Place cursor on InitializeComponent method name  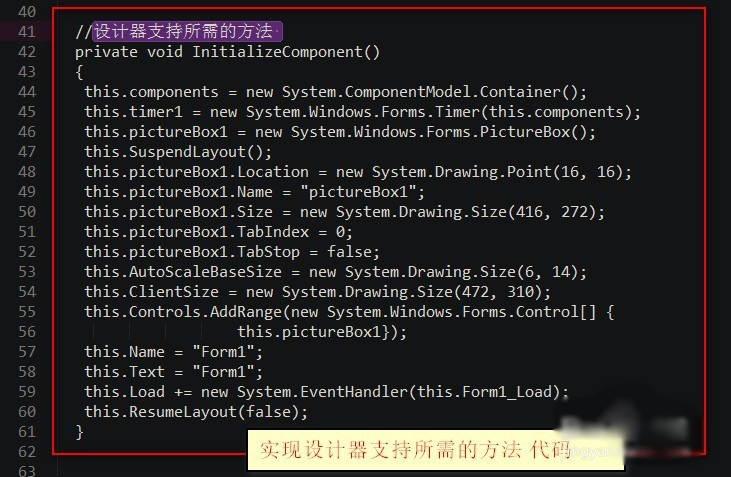(287, 51)
